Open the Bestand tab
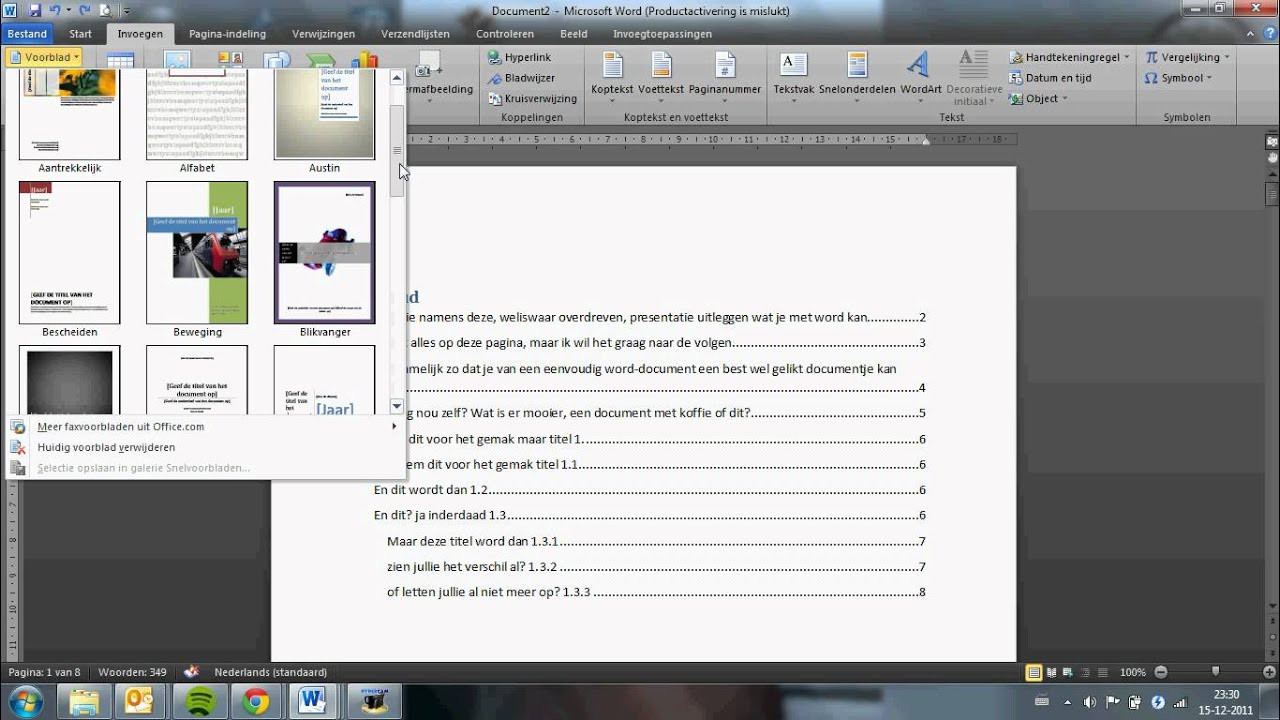This screenshot has width=1280, height=720. pyautogui.click(x=27, y=34)
